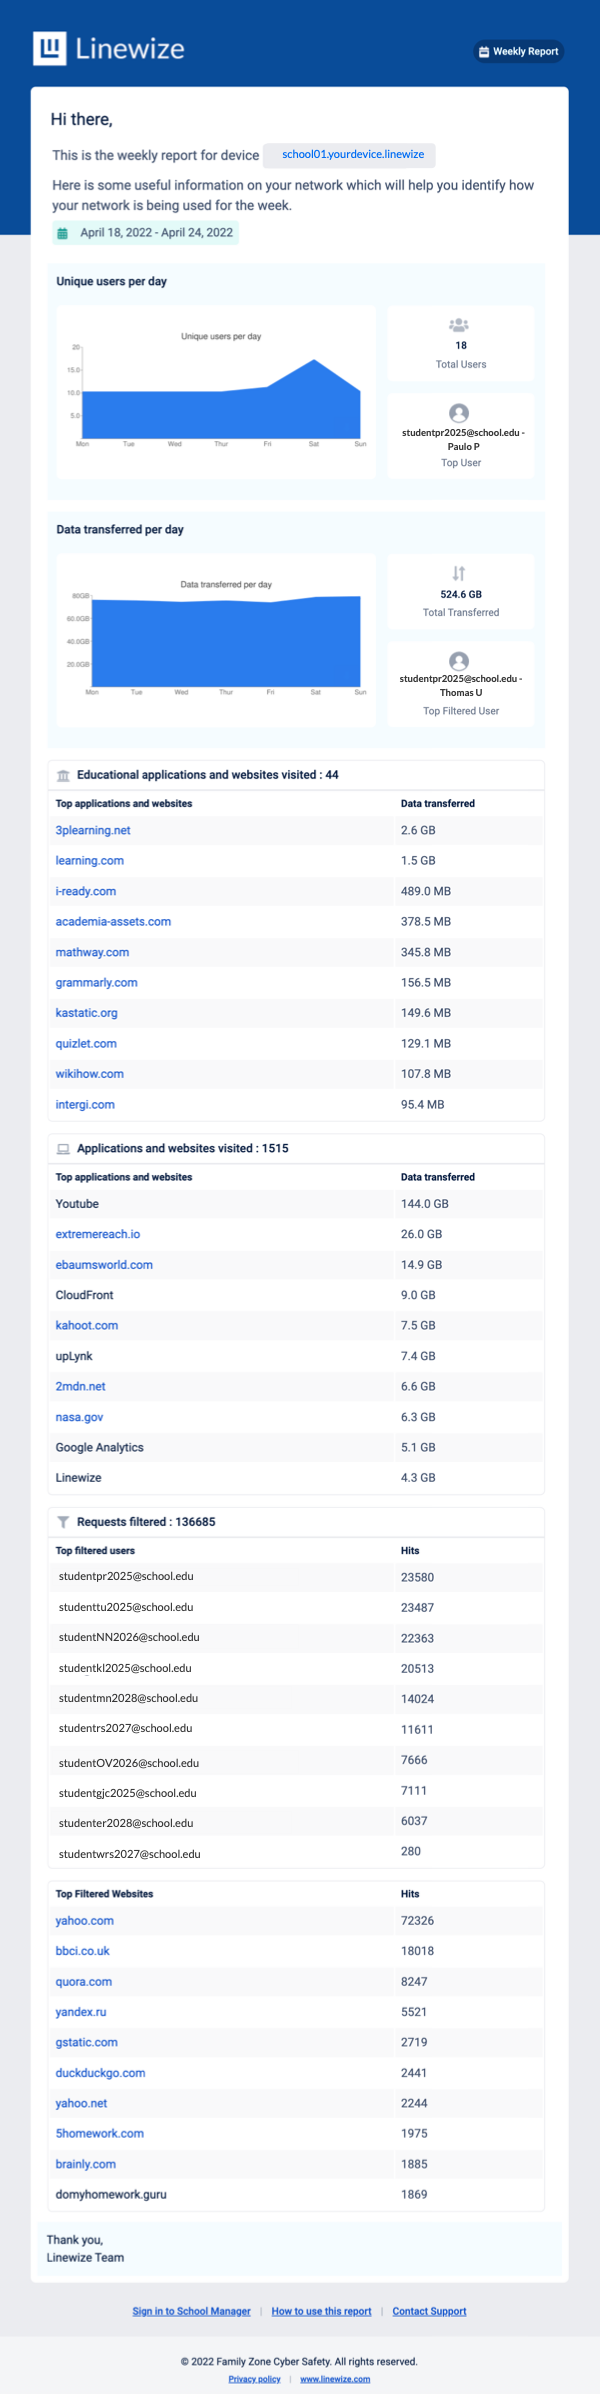Open the i-ready.com link
The height and width of the screenshot is (2394, 600).
(86, 892)
